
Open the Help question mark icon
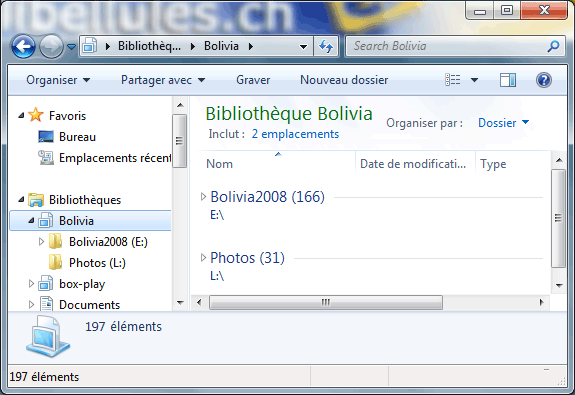point(543,80)
